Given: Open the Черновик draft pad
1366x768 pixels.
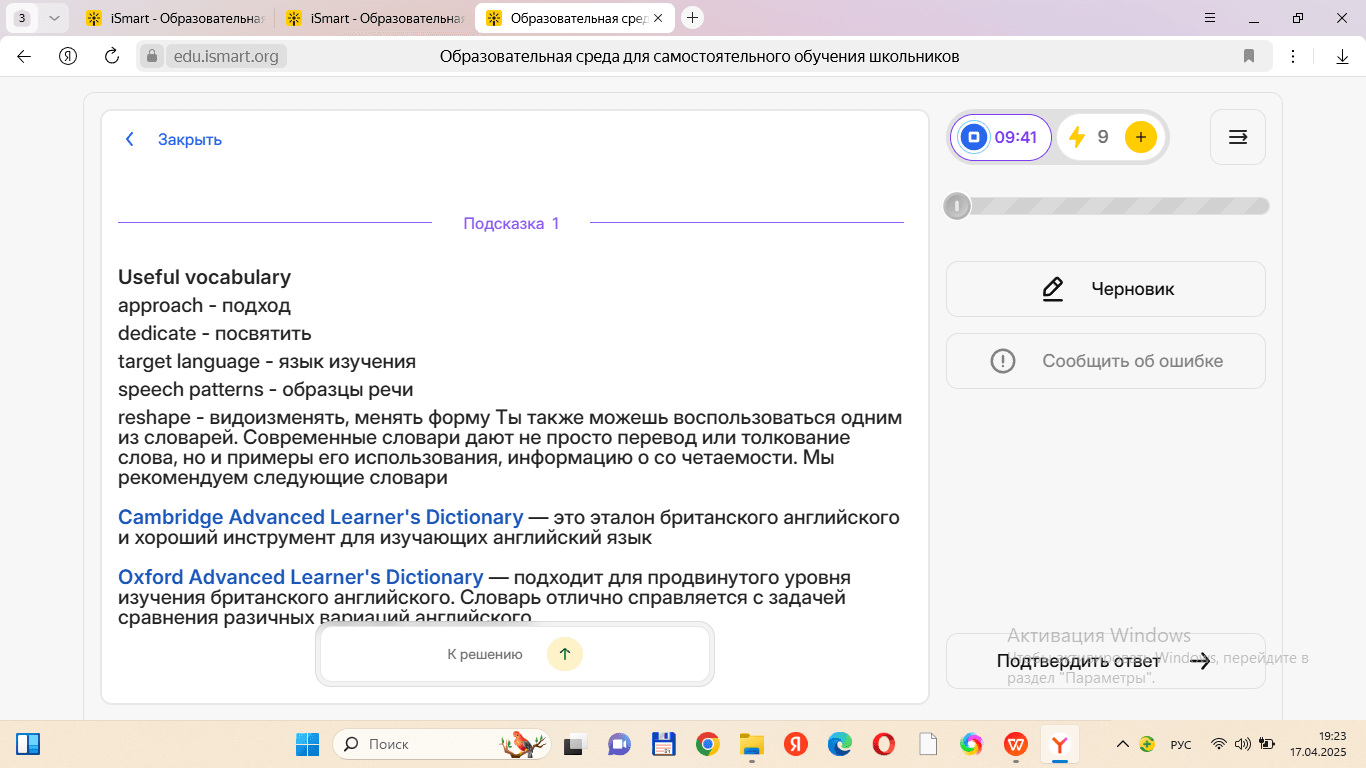Looking at the screenshot, I should point(1106,289).
